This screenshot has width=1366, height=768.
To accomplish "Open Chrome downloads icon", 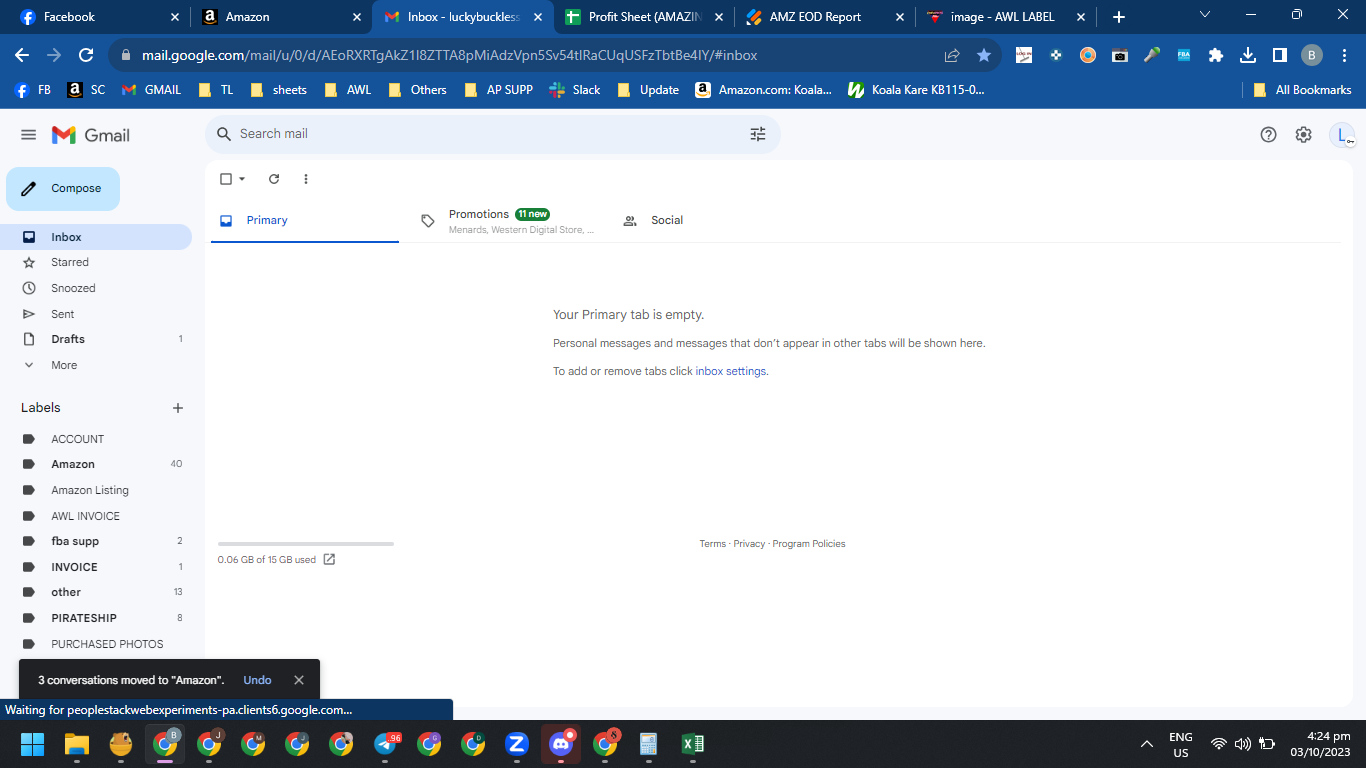I will pos(1248,55).
